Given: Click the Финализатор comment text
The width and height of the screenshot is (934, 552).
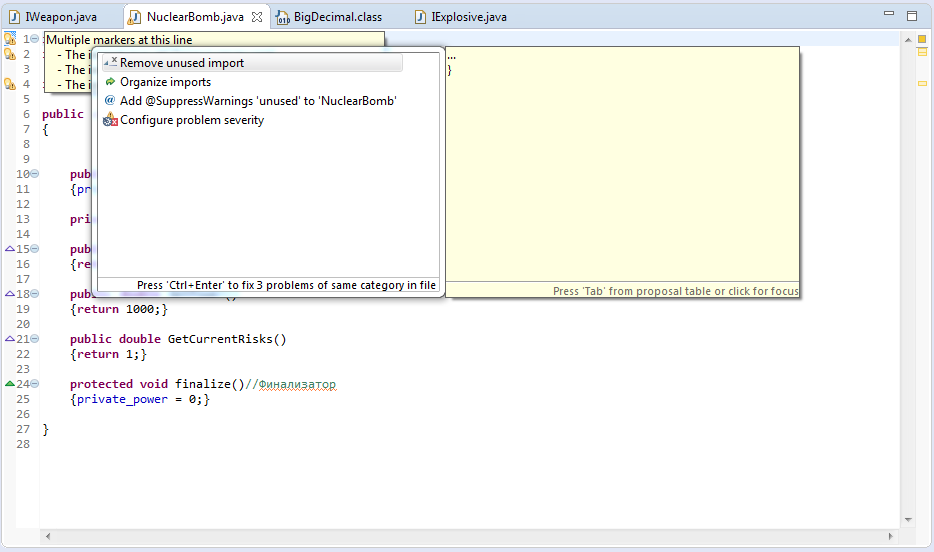Looking at the screenshot, I should 297,385.
